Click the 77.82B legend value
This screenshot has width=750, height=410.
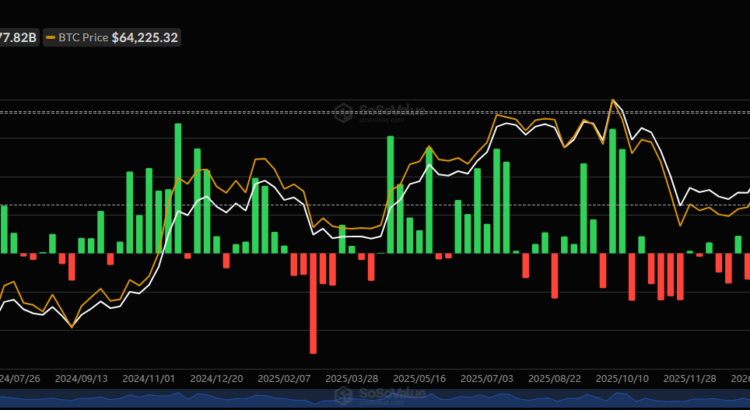18,38
